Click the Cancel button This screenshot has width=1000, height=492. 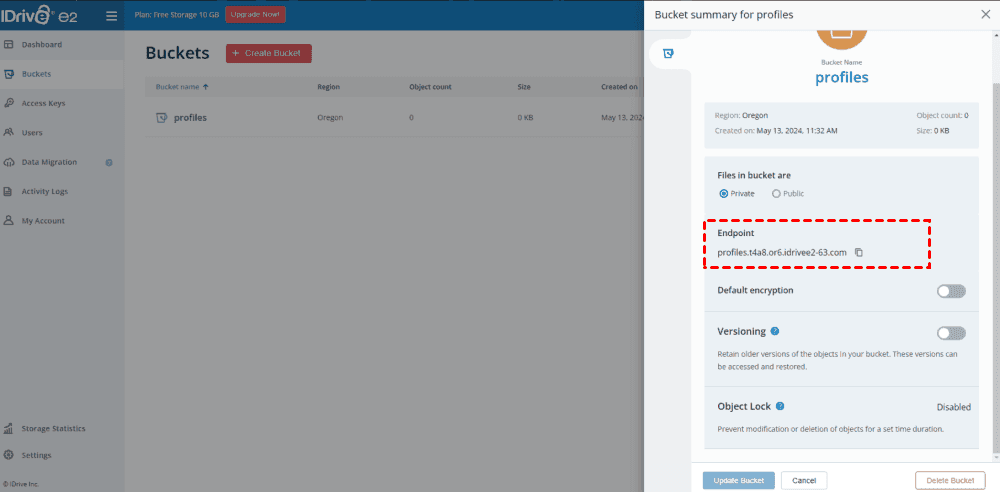coord(804,480)
